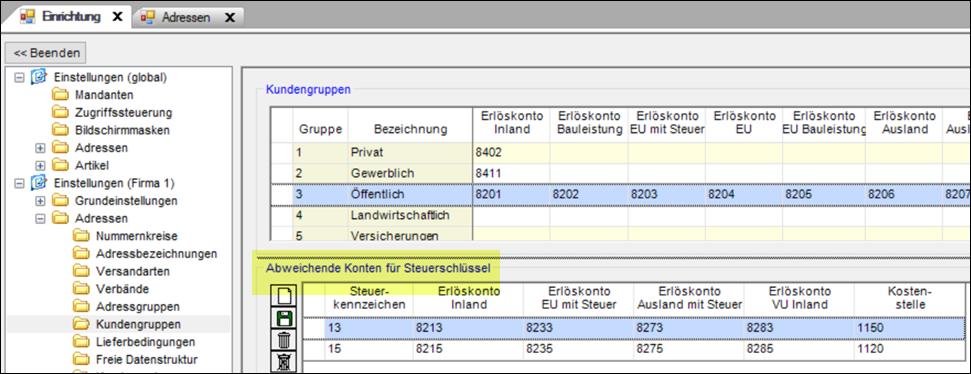Expand the Artikel tree node
Viewport: 971px width, 374px height.
pos(41,165)
